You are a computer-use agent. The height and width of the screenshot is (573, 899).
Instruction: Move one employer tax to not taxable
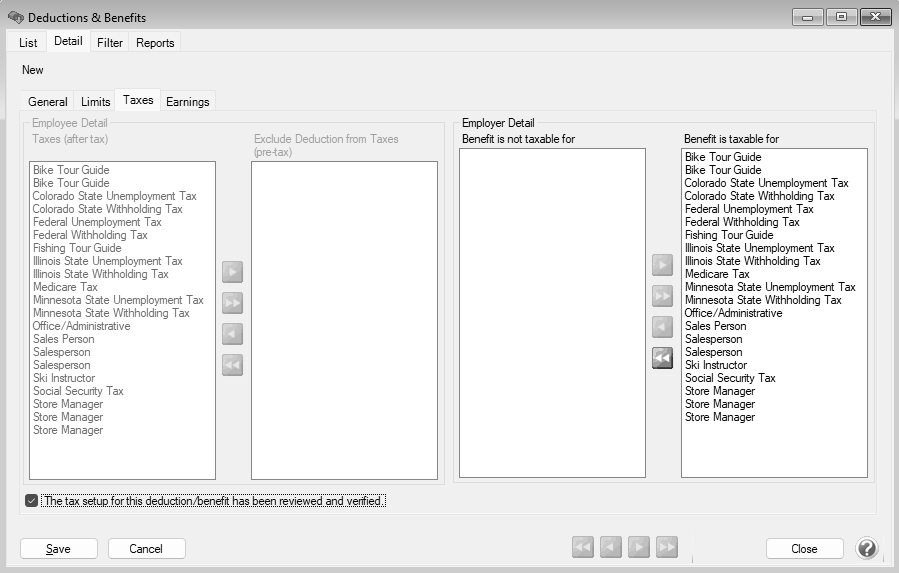pyautogui.click(x=662, y=327)
